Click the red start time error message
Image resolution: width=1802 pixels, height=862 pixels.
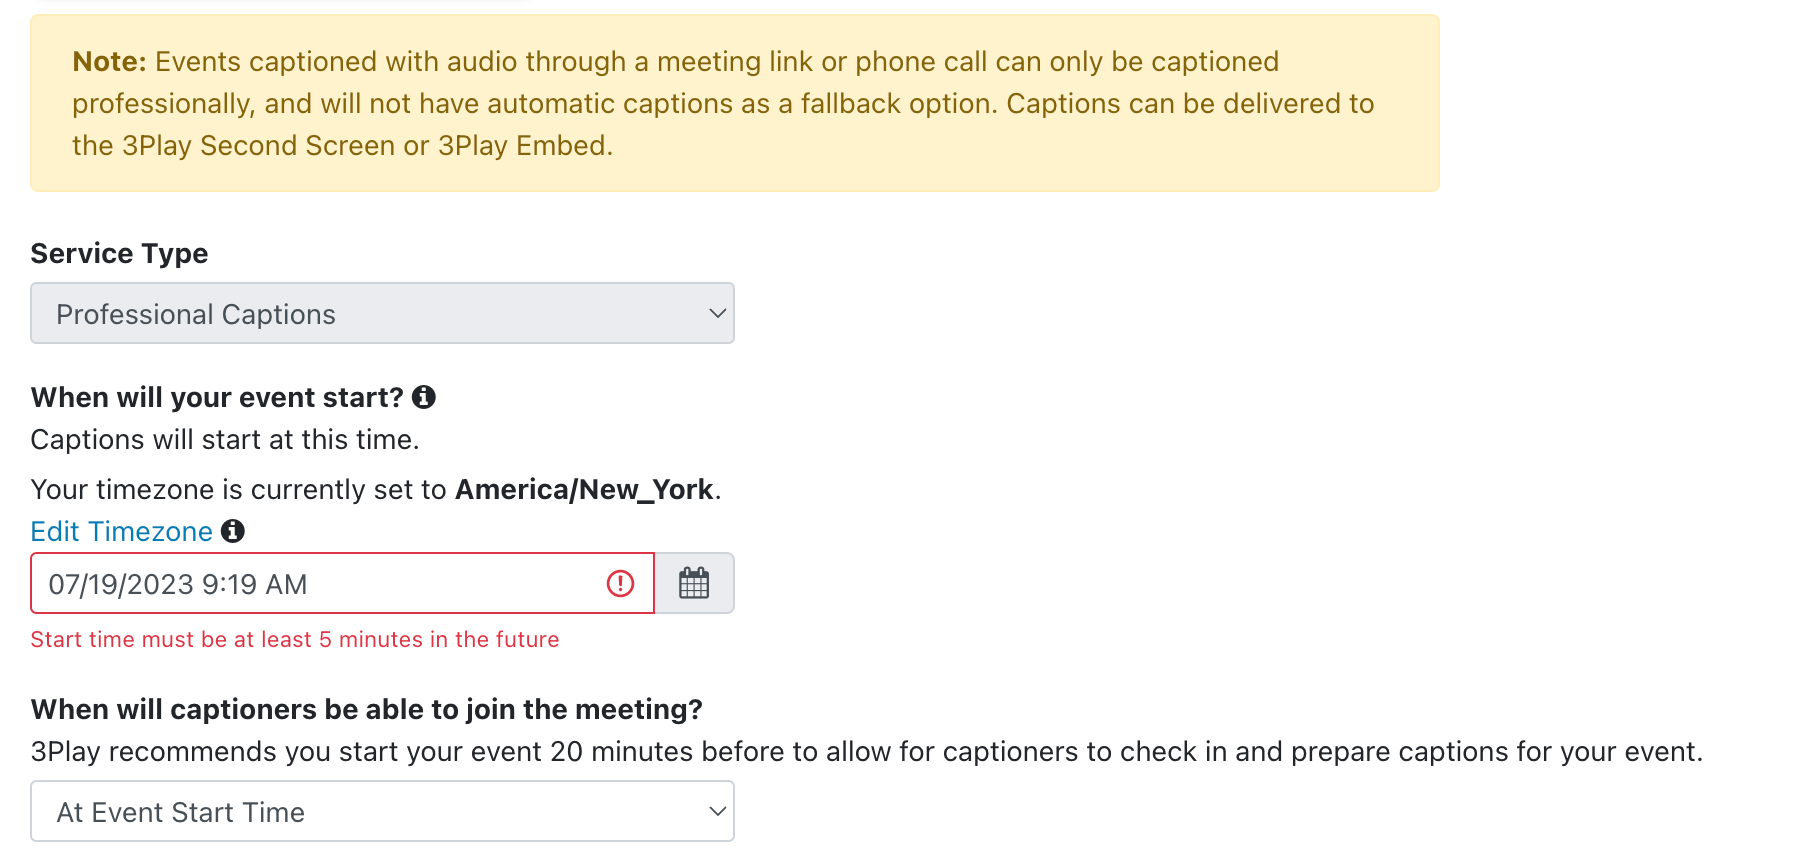click(295, 639)
